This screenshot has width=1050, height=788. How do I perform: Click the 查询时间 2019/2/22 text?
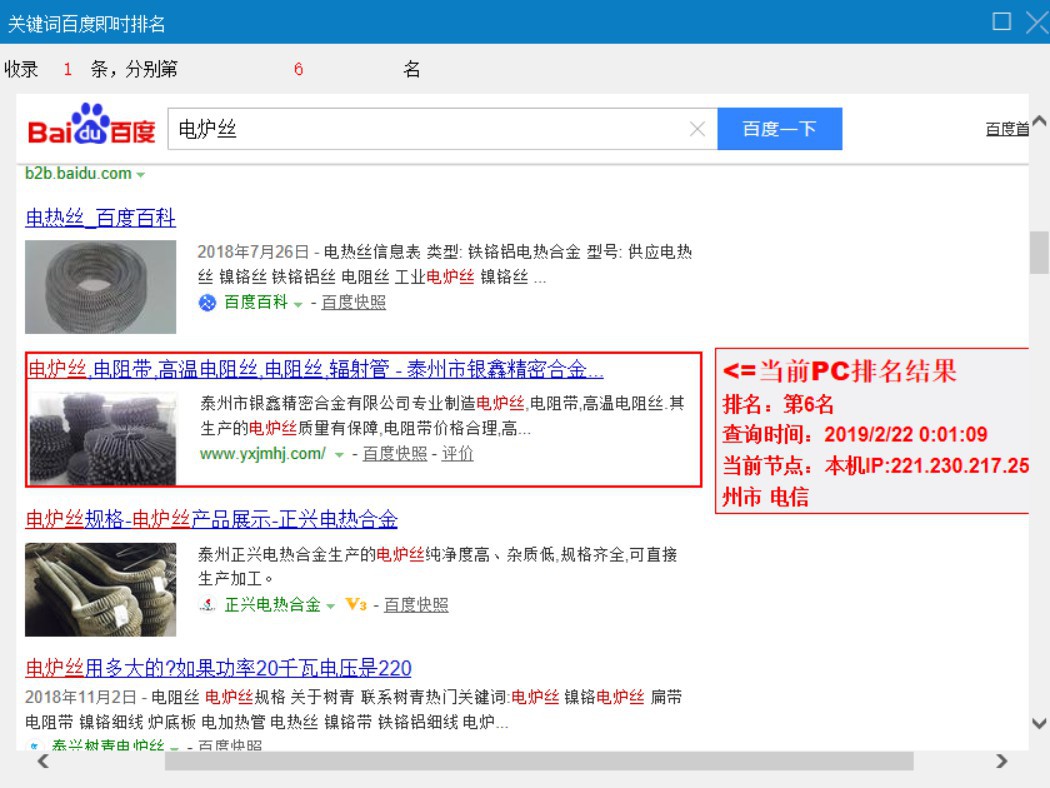[854, 435]
